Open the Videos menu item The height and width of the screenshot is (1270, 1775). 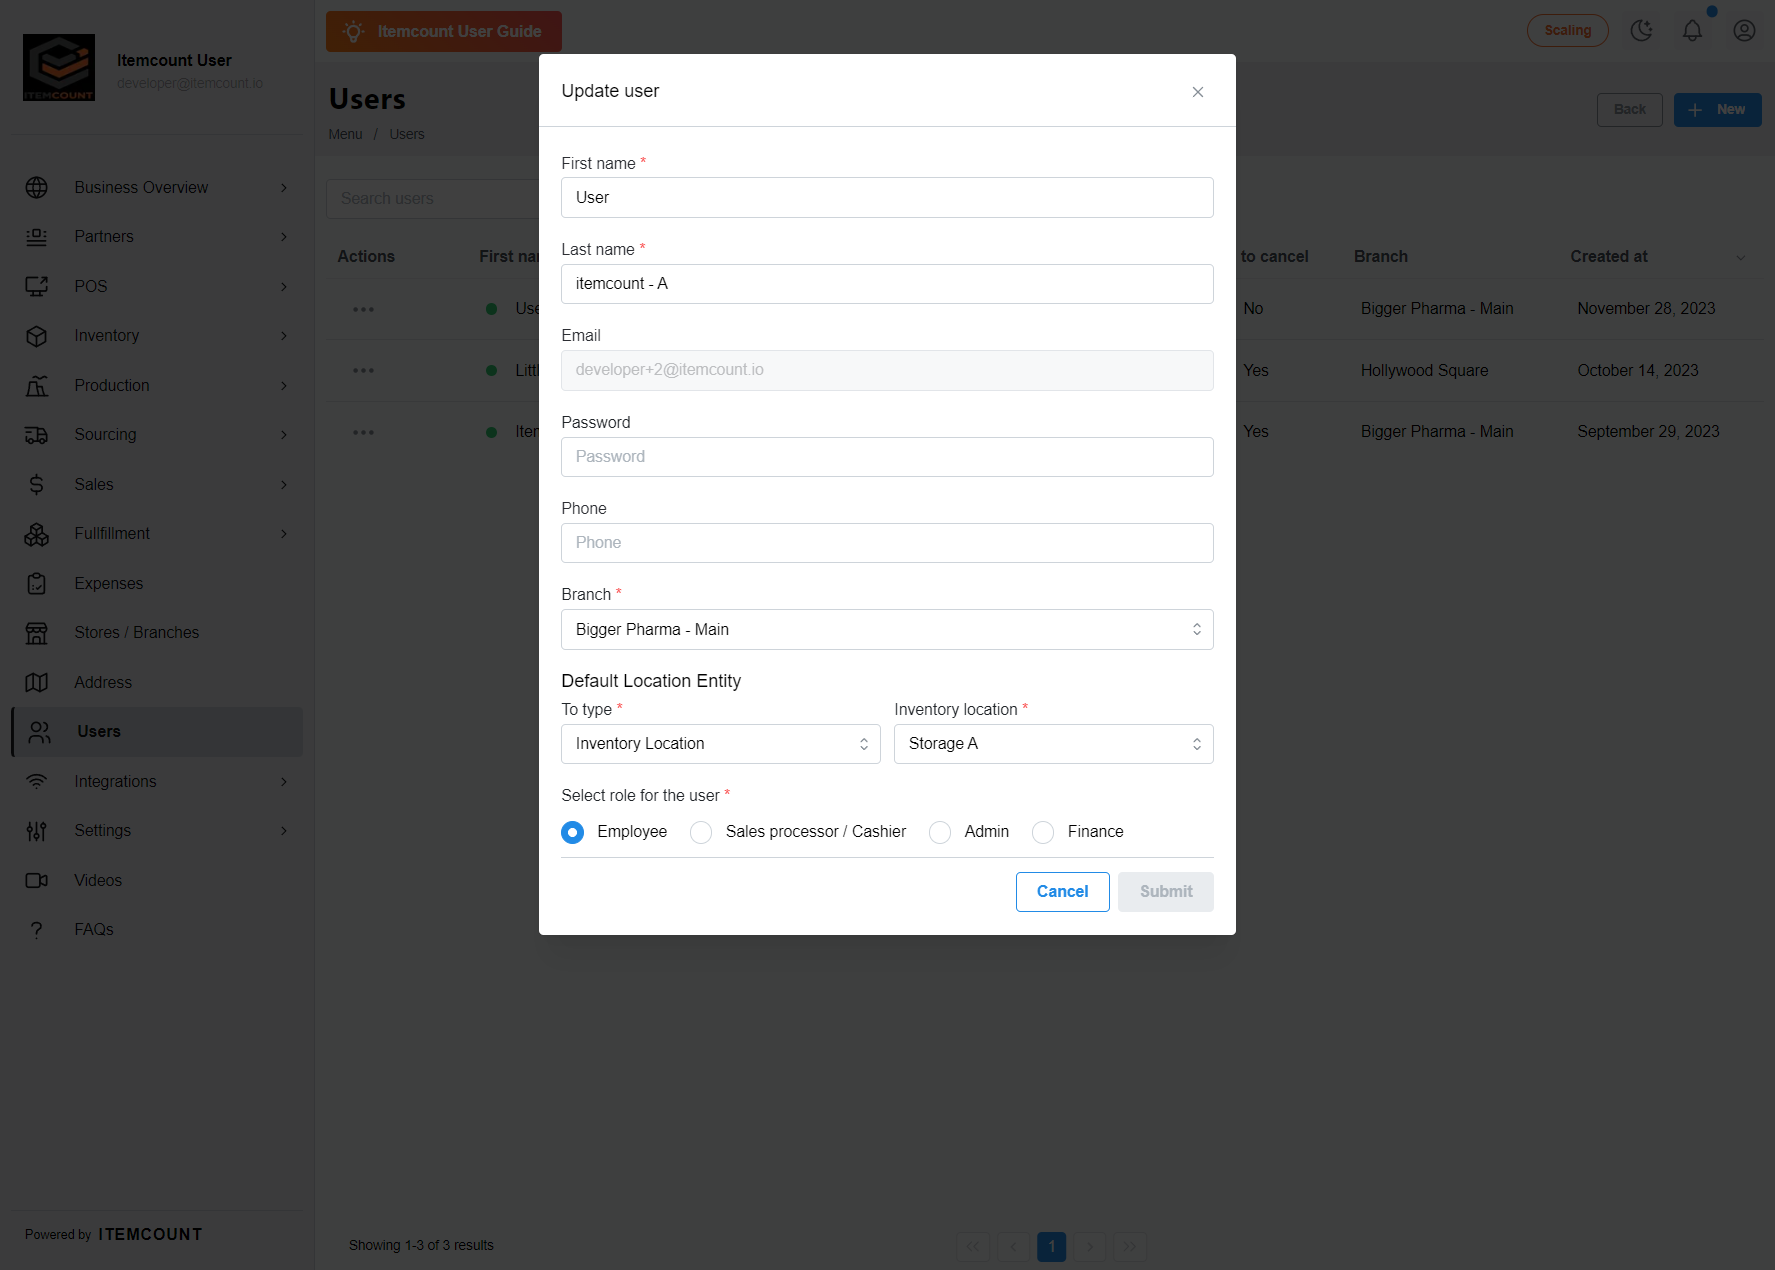(157, 881)
